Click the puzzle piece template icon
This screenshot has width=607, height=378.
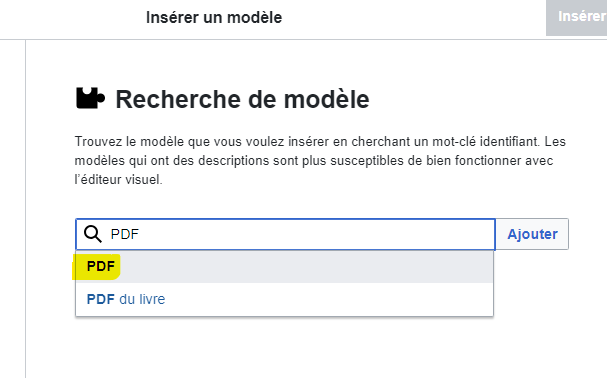click(x=90, y=98)
